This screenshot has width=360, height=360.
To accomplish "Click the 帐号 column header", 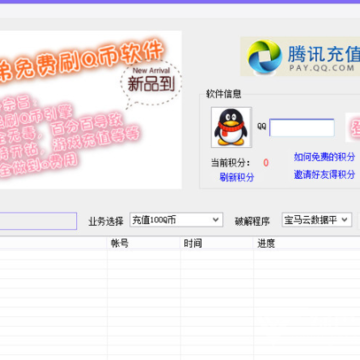I will [x=144, y=243].
